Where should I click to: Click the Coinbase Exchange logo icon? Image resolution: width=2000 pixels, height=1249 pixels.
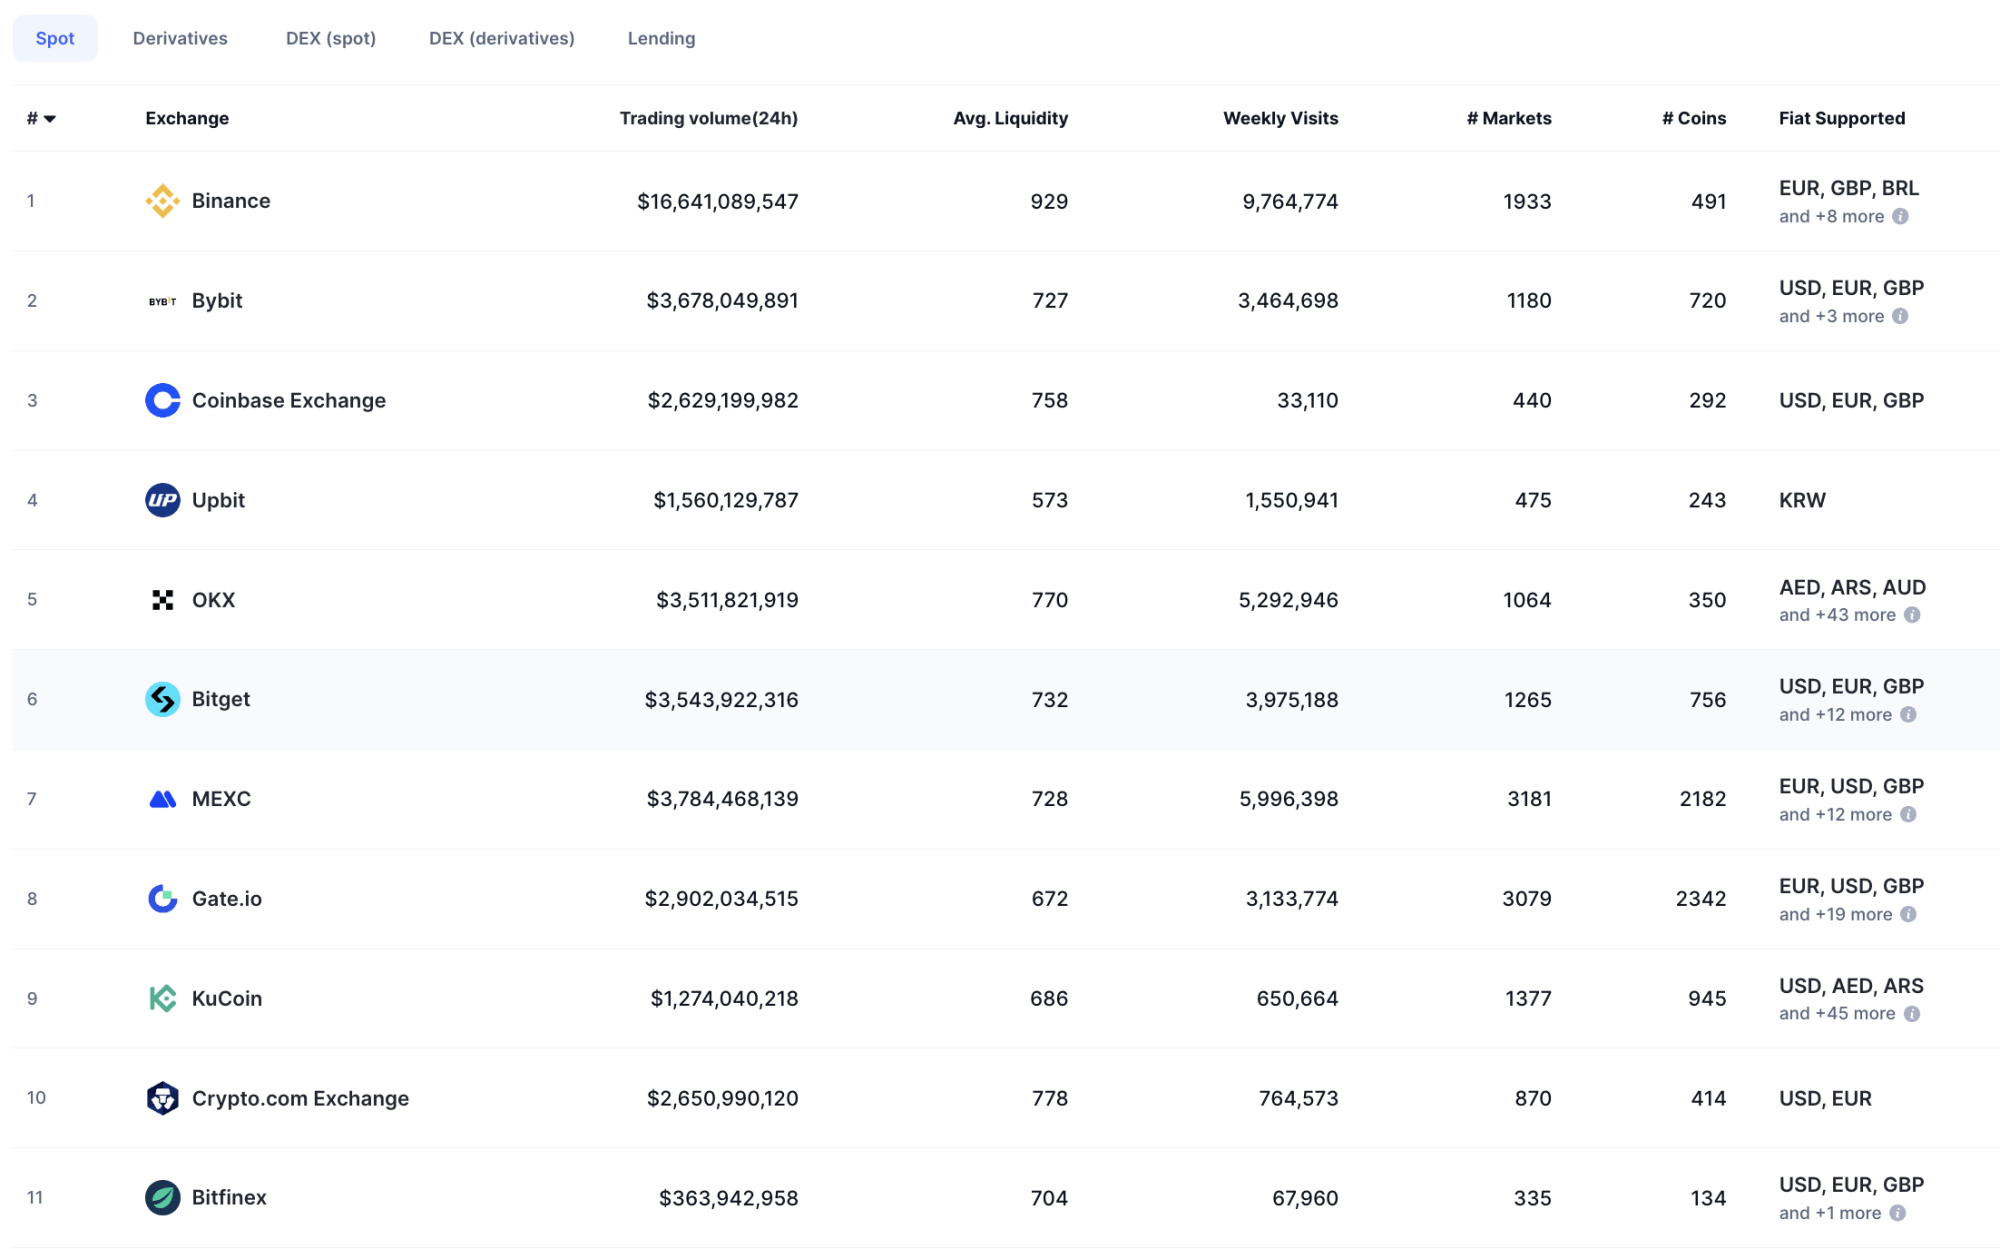[162, 400]
